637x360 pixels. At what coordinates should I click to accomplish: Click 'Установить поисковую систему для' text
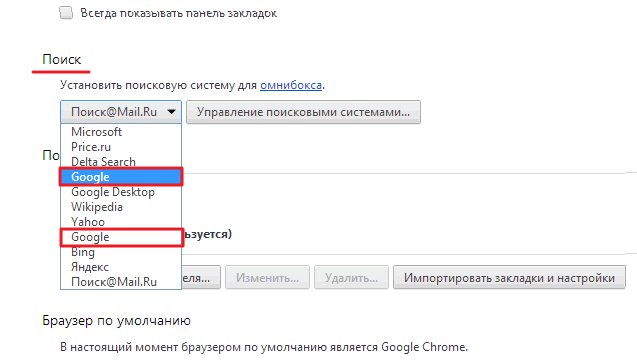pyautogui.click(x=158, y=85)
